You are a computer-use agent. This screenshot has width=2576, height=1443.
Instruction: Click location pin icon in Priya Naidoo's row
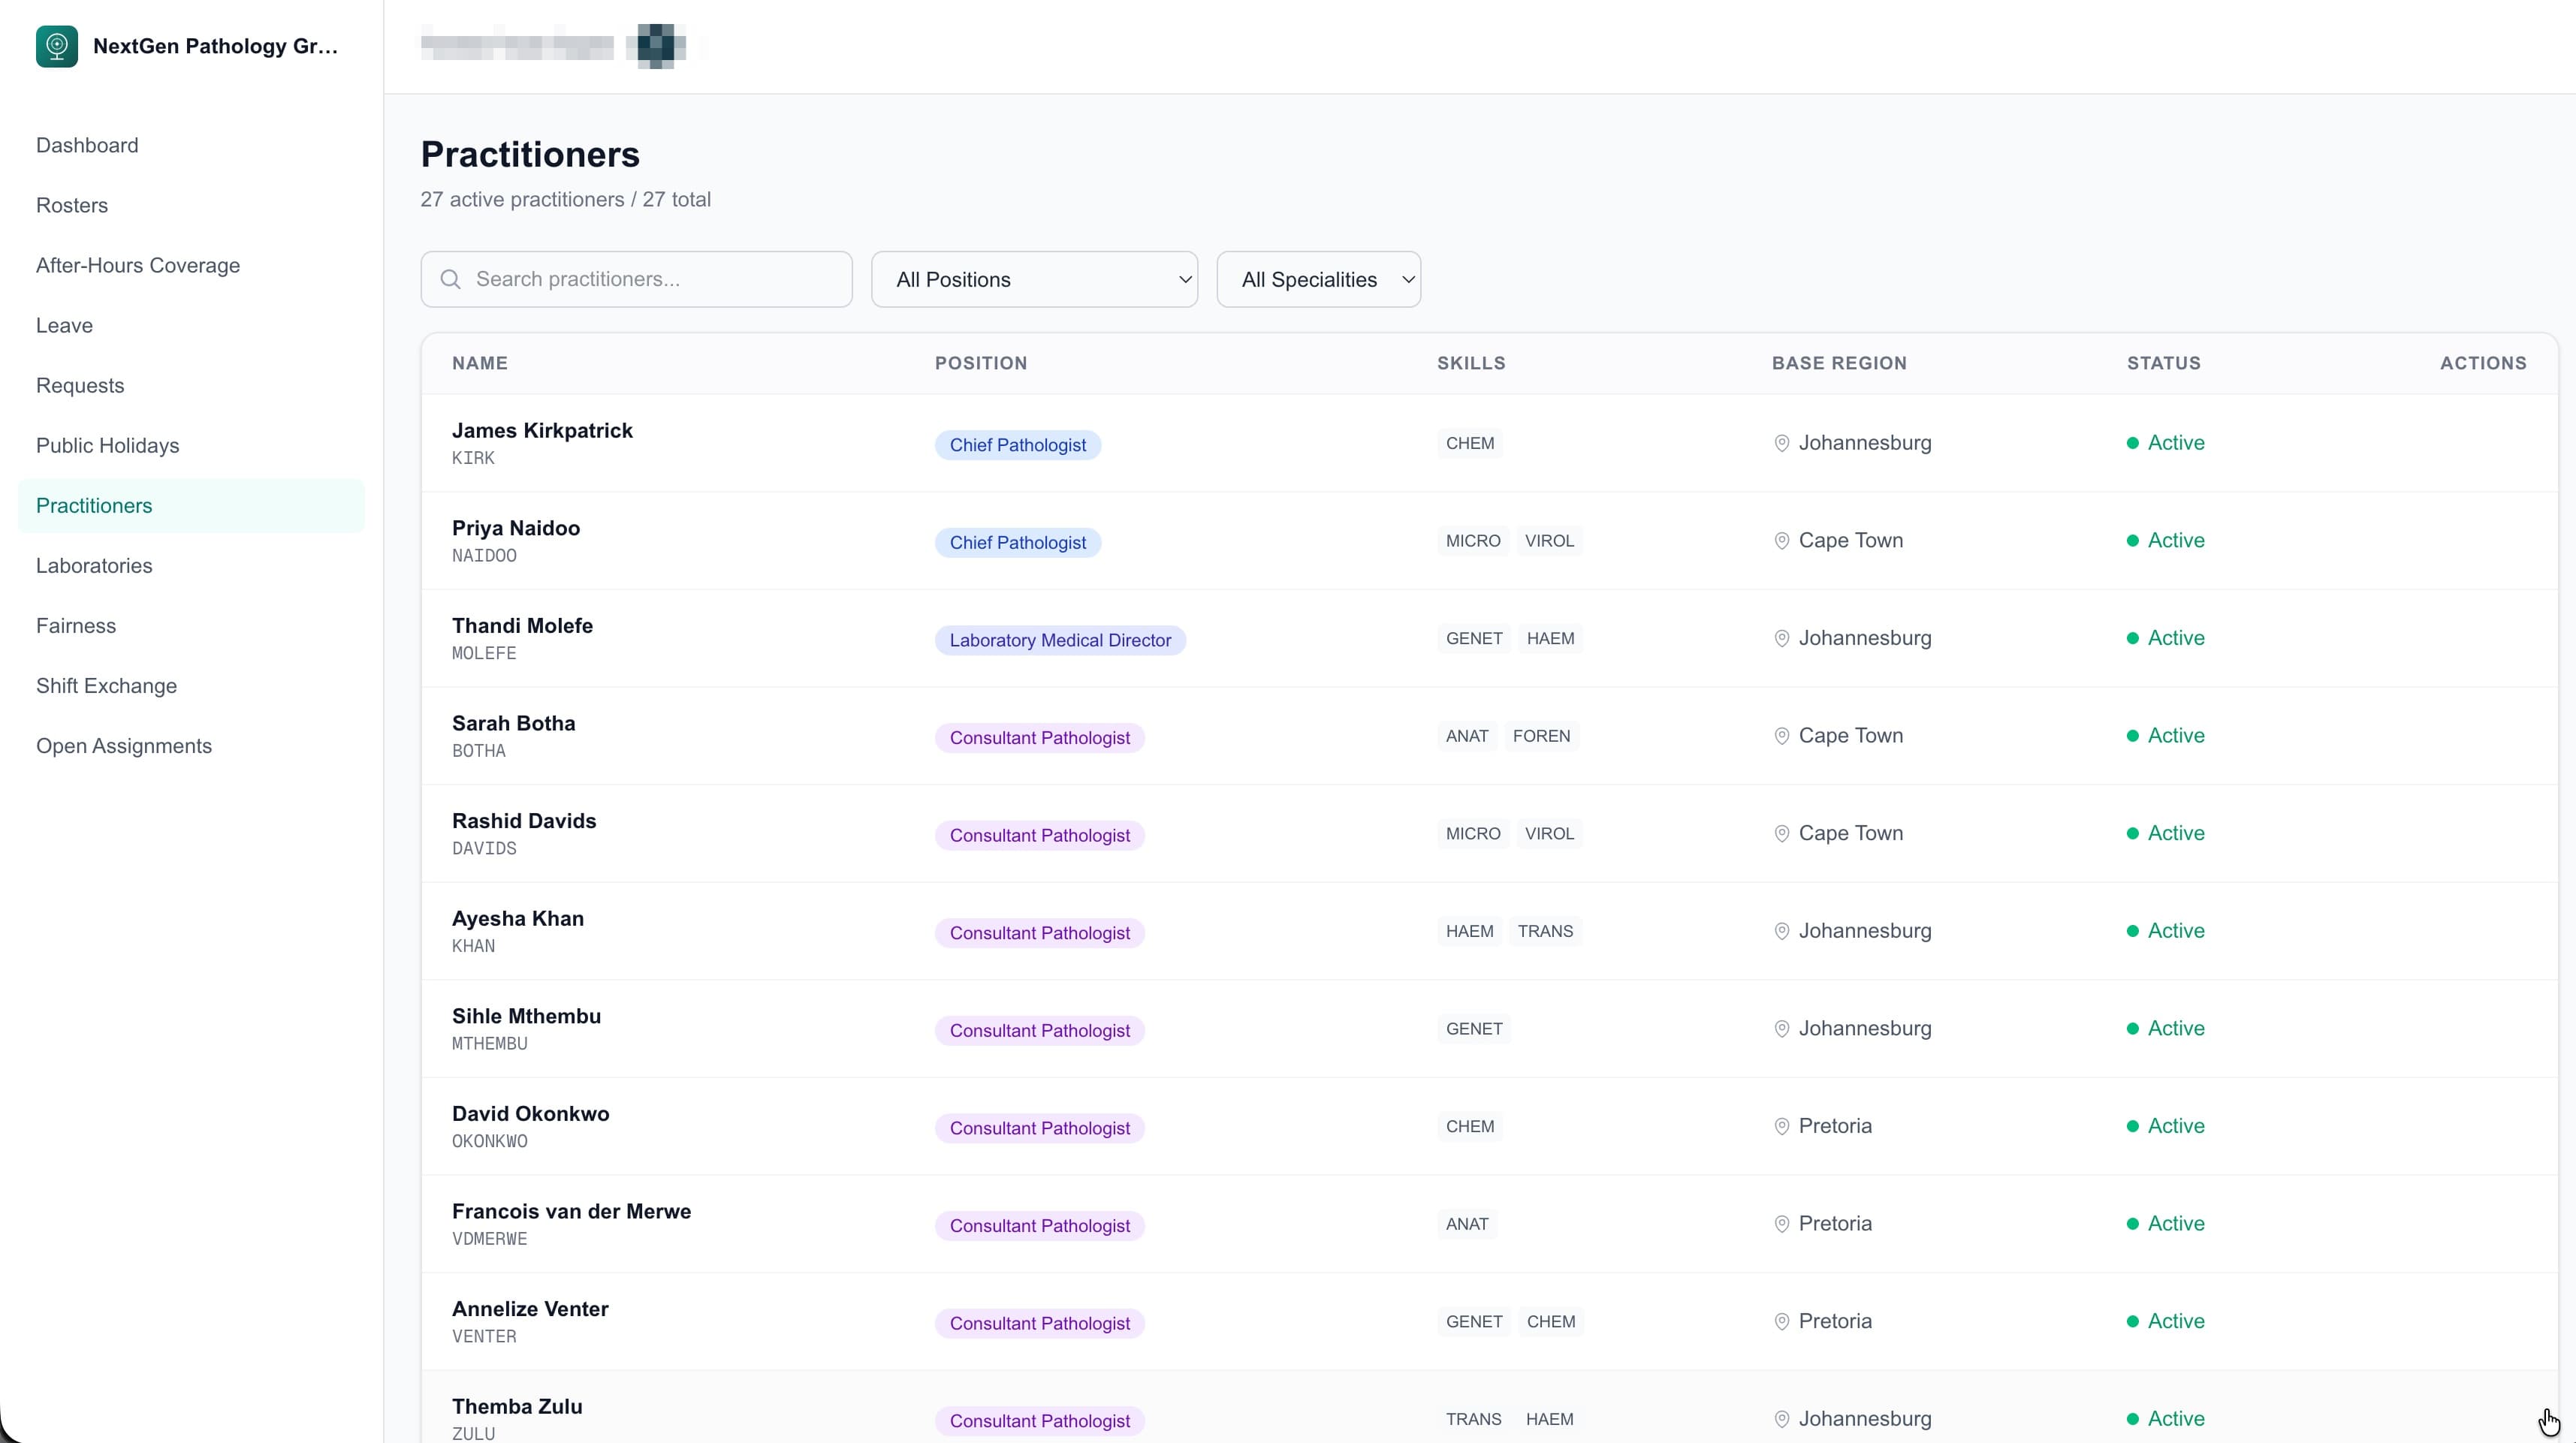click(x=1781, y=541)
